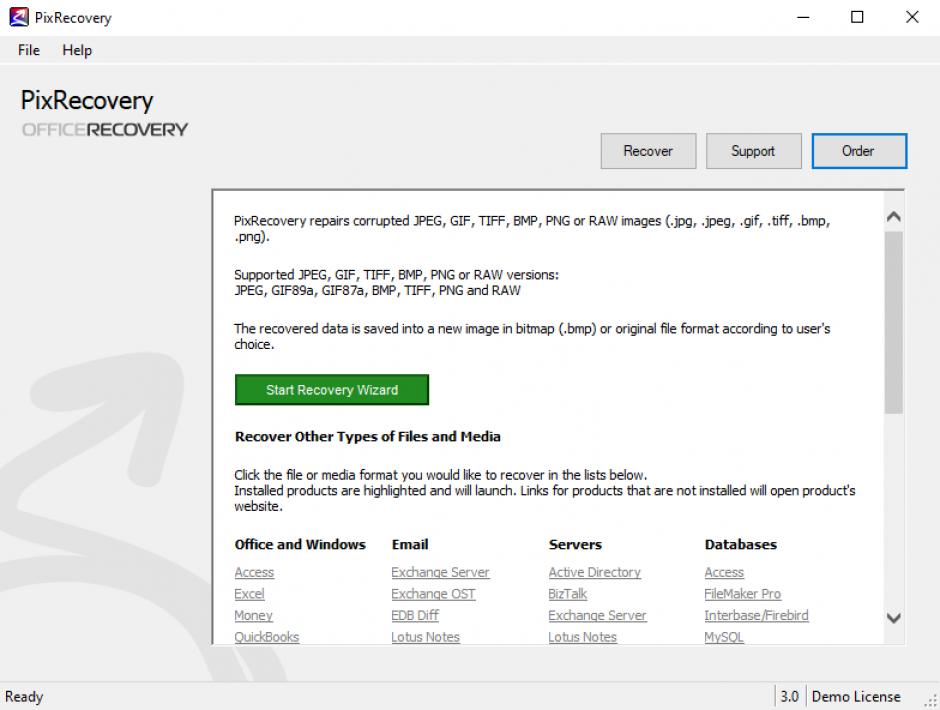The height and width of the screenshot is (710, 940).
Task: Open the Access link under Databases
Action: point(724,572)
